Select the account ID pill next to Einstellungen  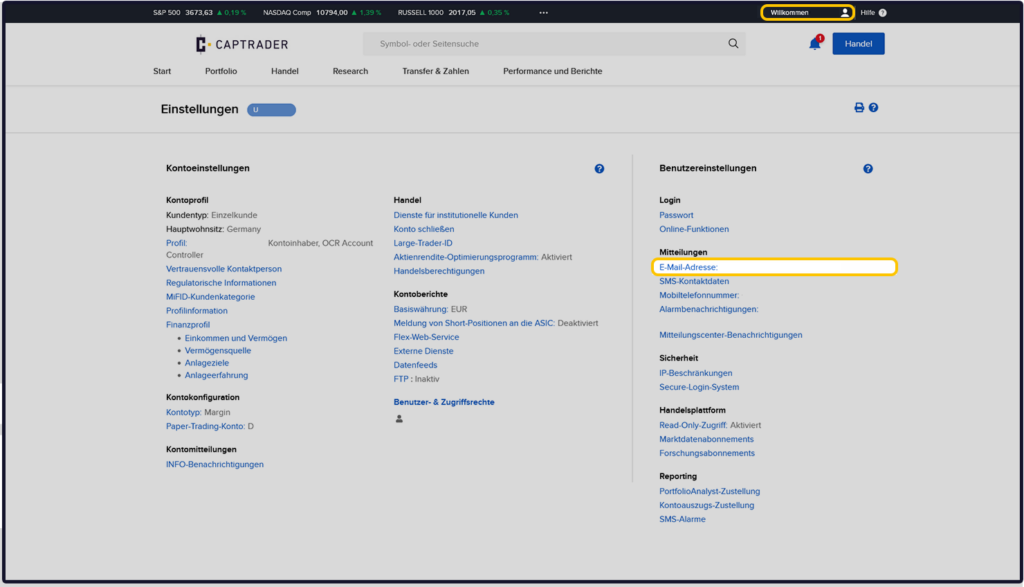(271, 110)
